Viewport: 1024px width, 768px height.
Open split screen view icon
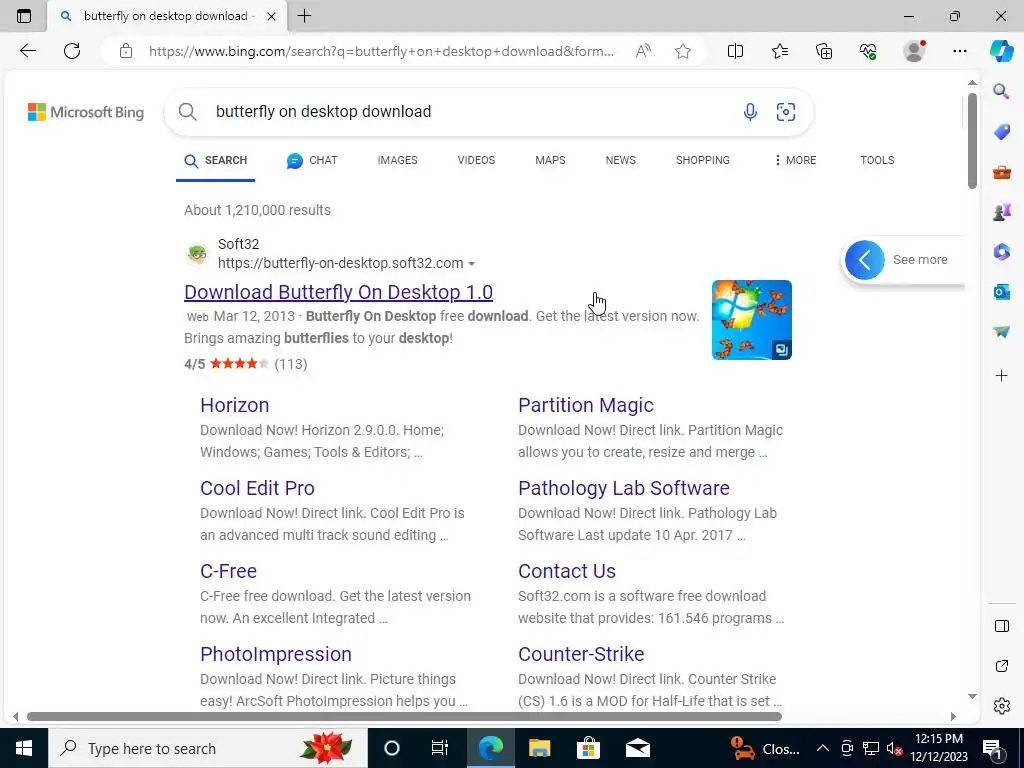pyautogui.click(x=735, y=51)
